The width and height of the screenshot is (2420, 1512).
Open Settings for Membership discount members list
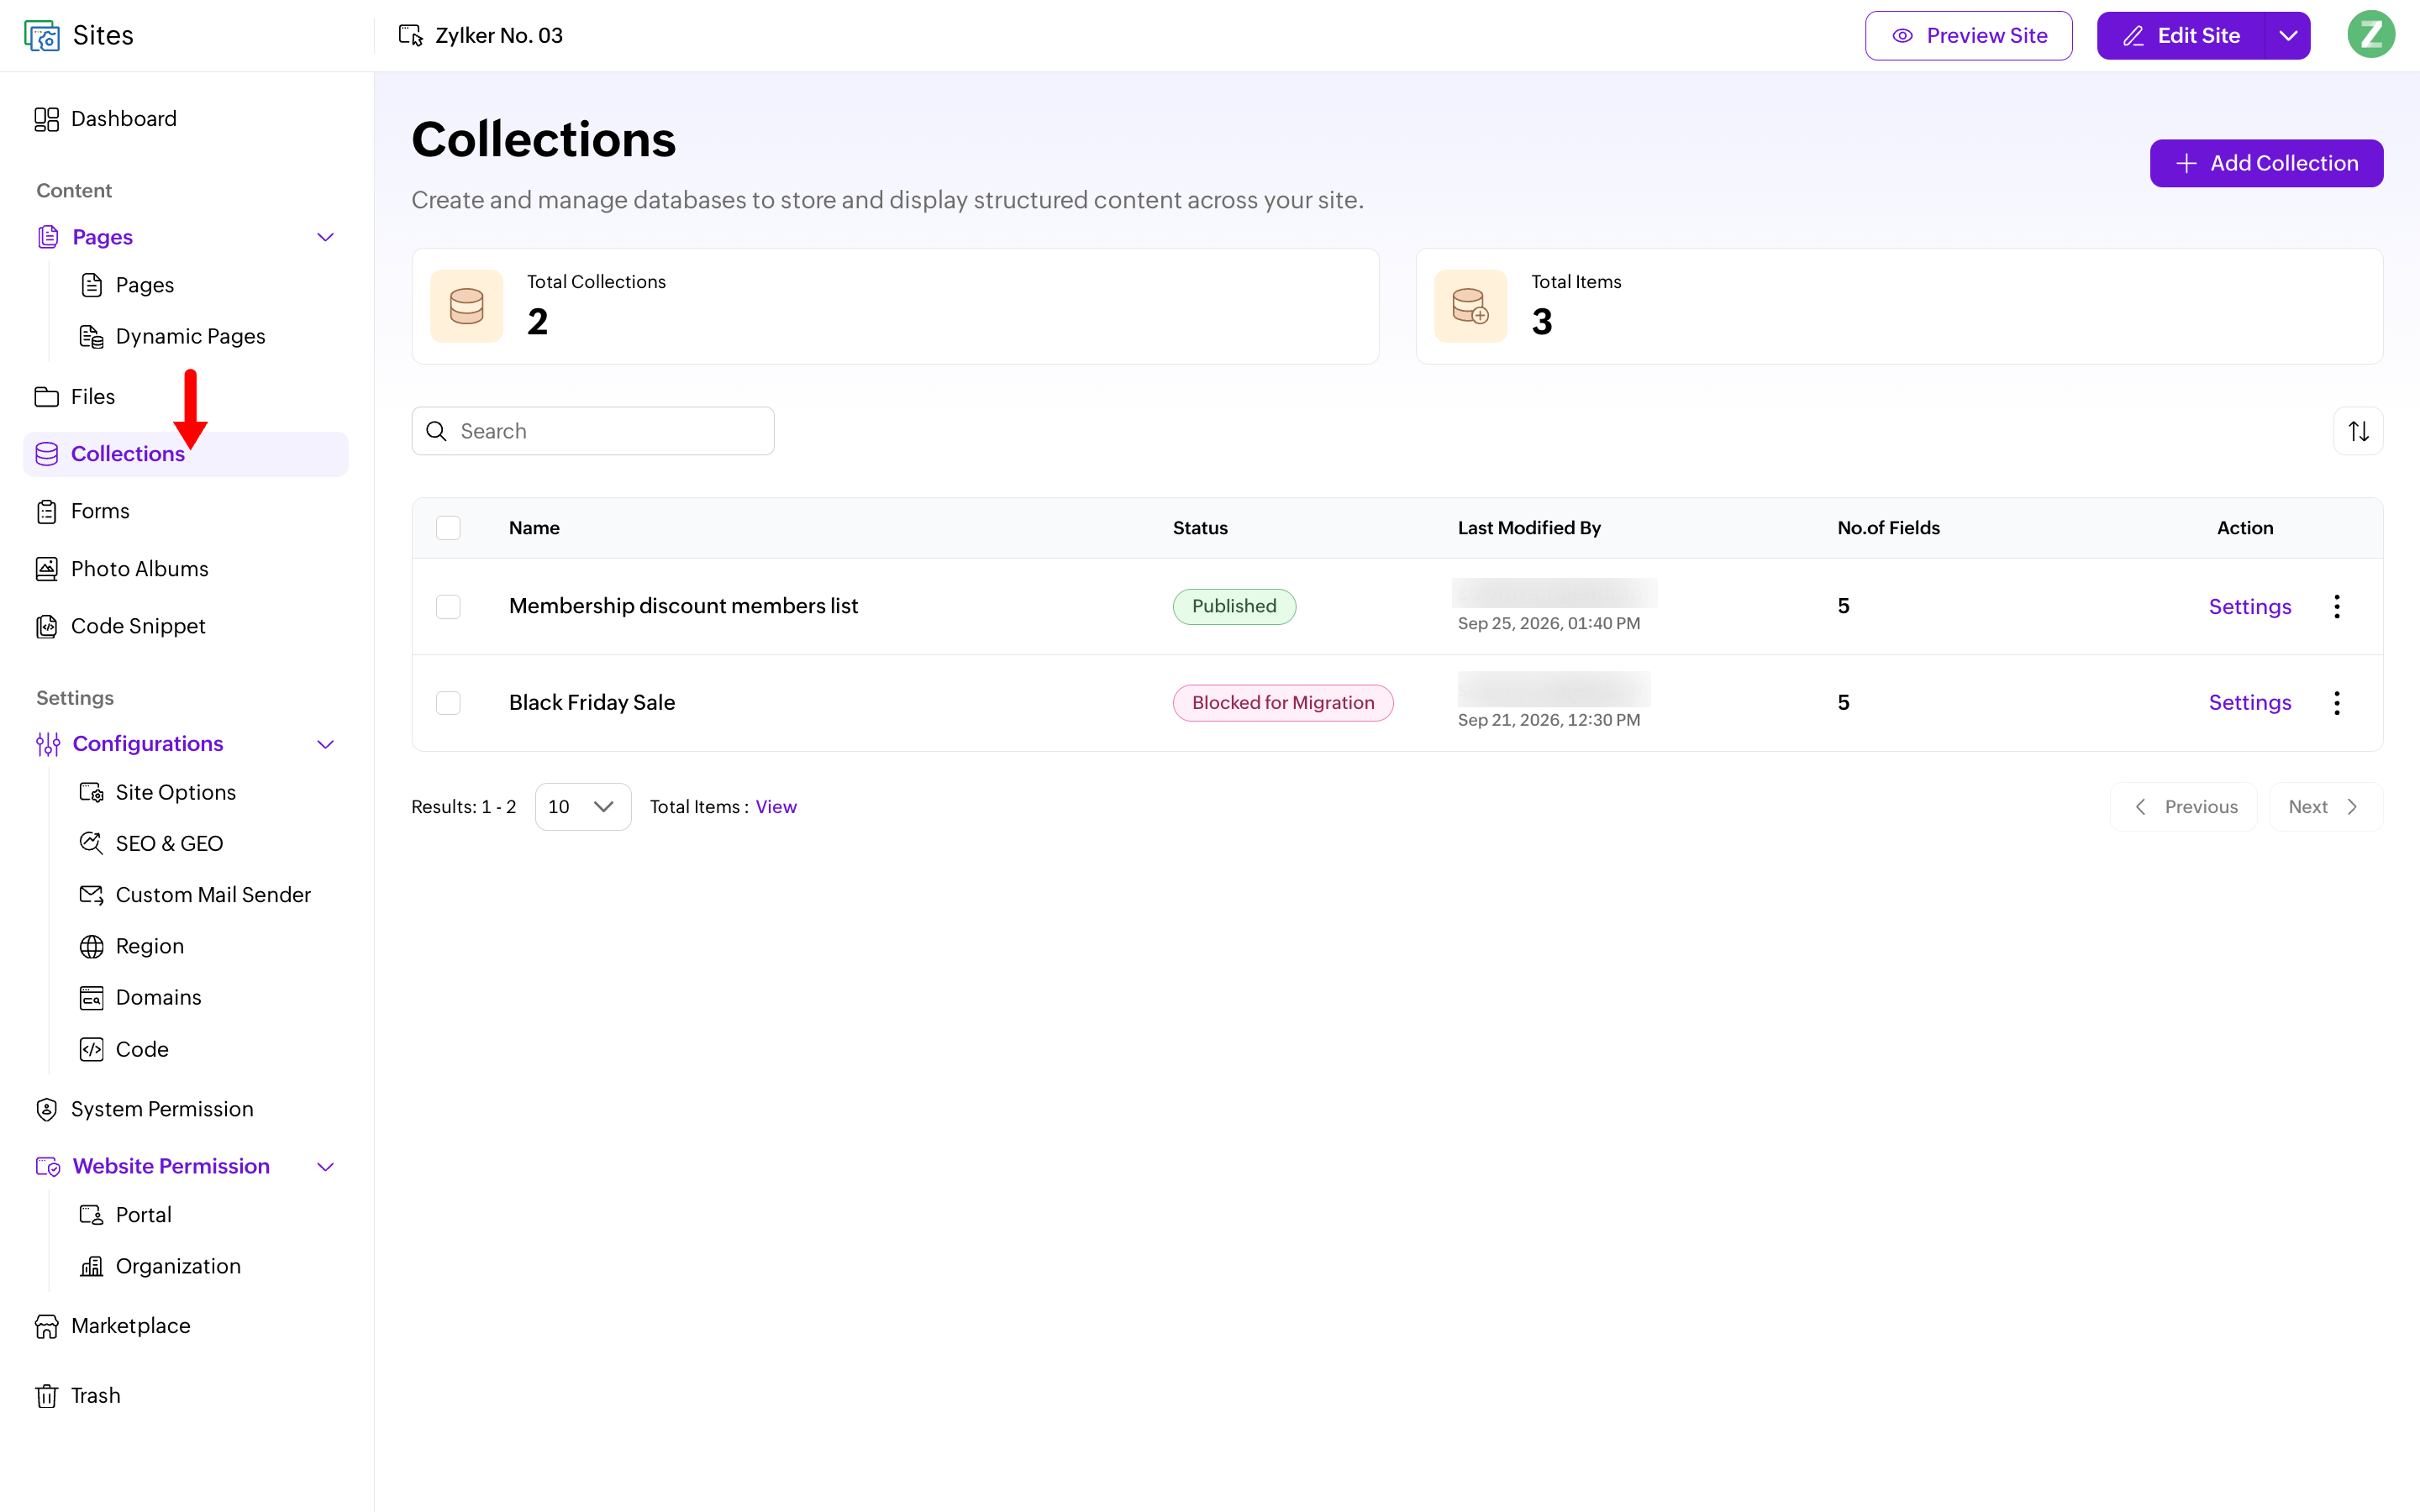(2249, 607)
